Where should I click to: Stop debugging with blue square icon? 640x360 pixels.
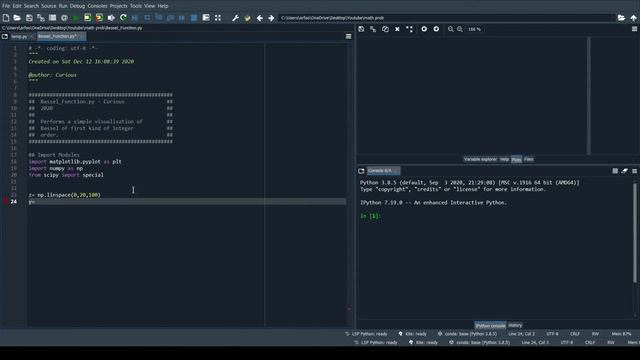click(194, 18)
